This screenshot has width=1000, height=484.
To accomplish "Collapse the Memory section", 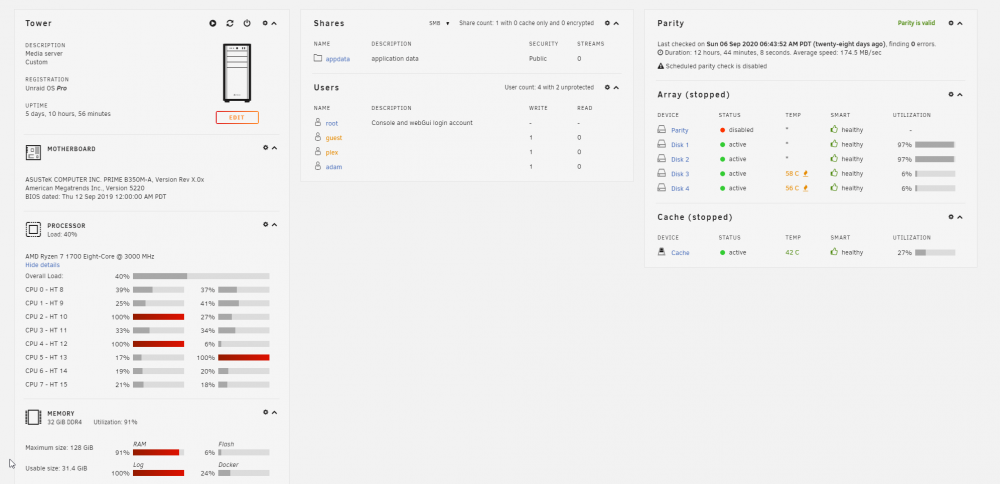I will click(x=274, y=412).
